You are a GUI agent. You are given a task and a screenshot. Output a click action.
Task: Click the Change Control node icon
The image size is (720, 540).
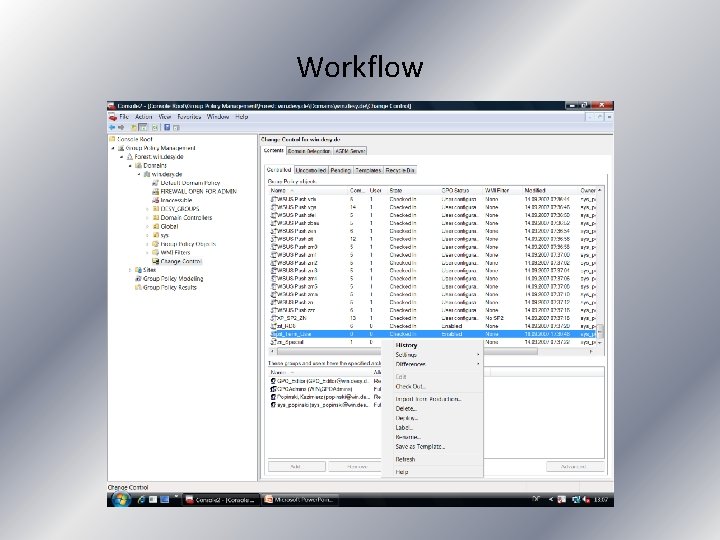(x=156, y=261)
